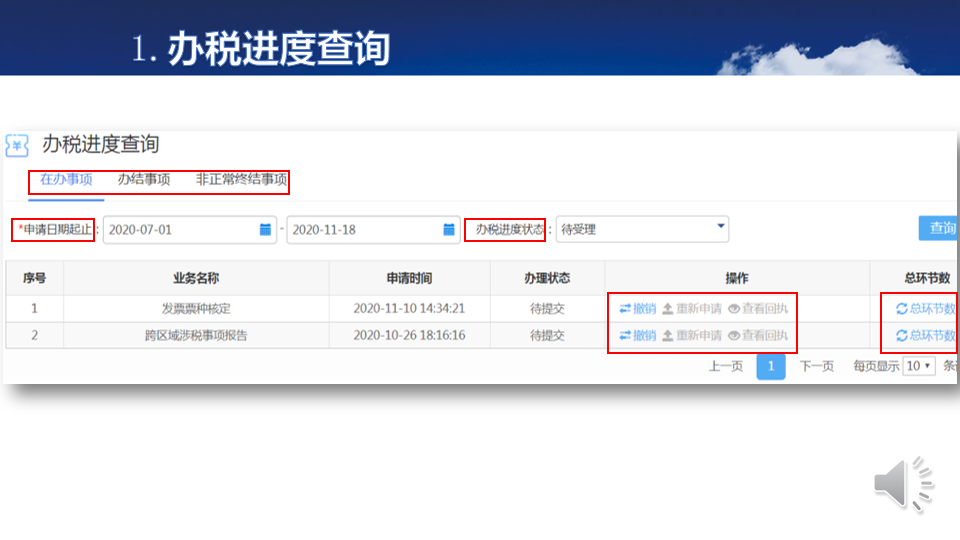
Task: Switch to 办结事项 tab
Action: tap(144, 179)
